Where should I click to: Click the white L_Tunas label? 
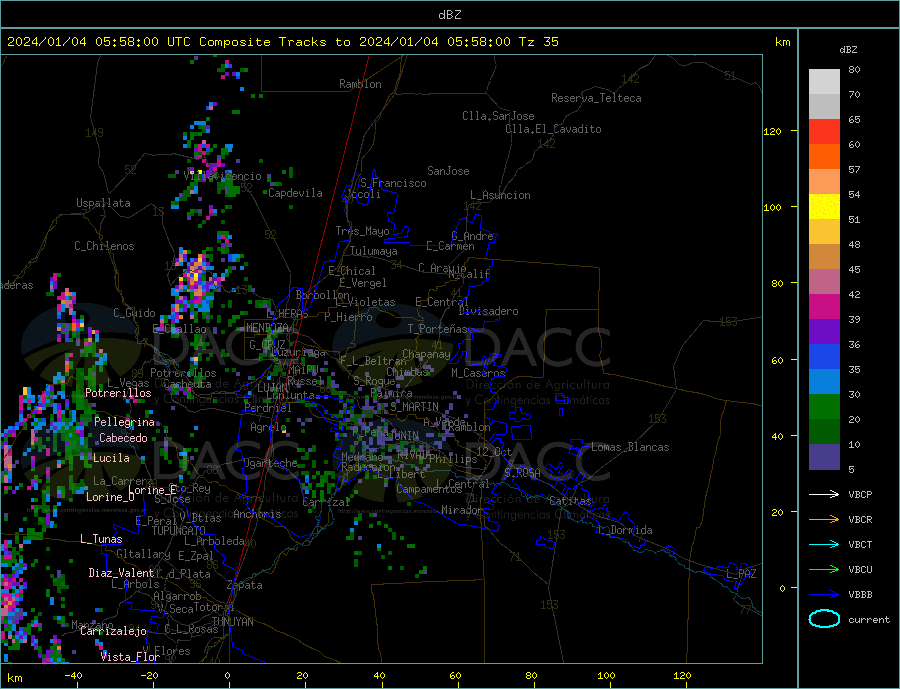pos(101,539)
